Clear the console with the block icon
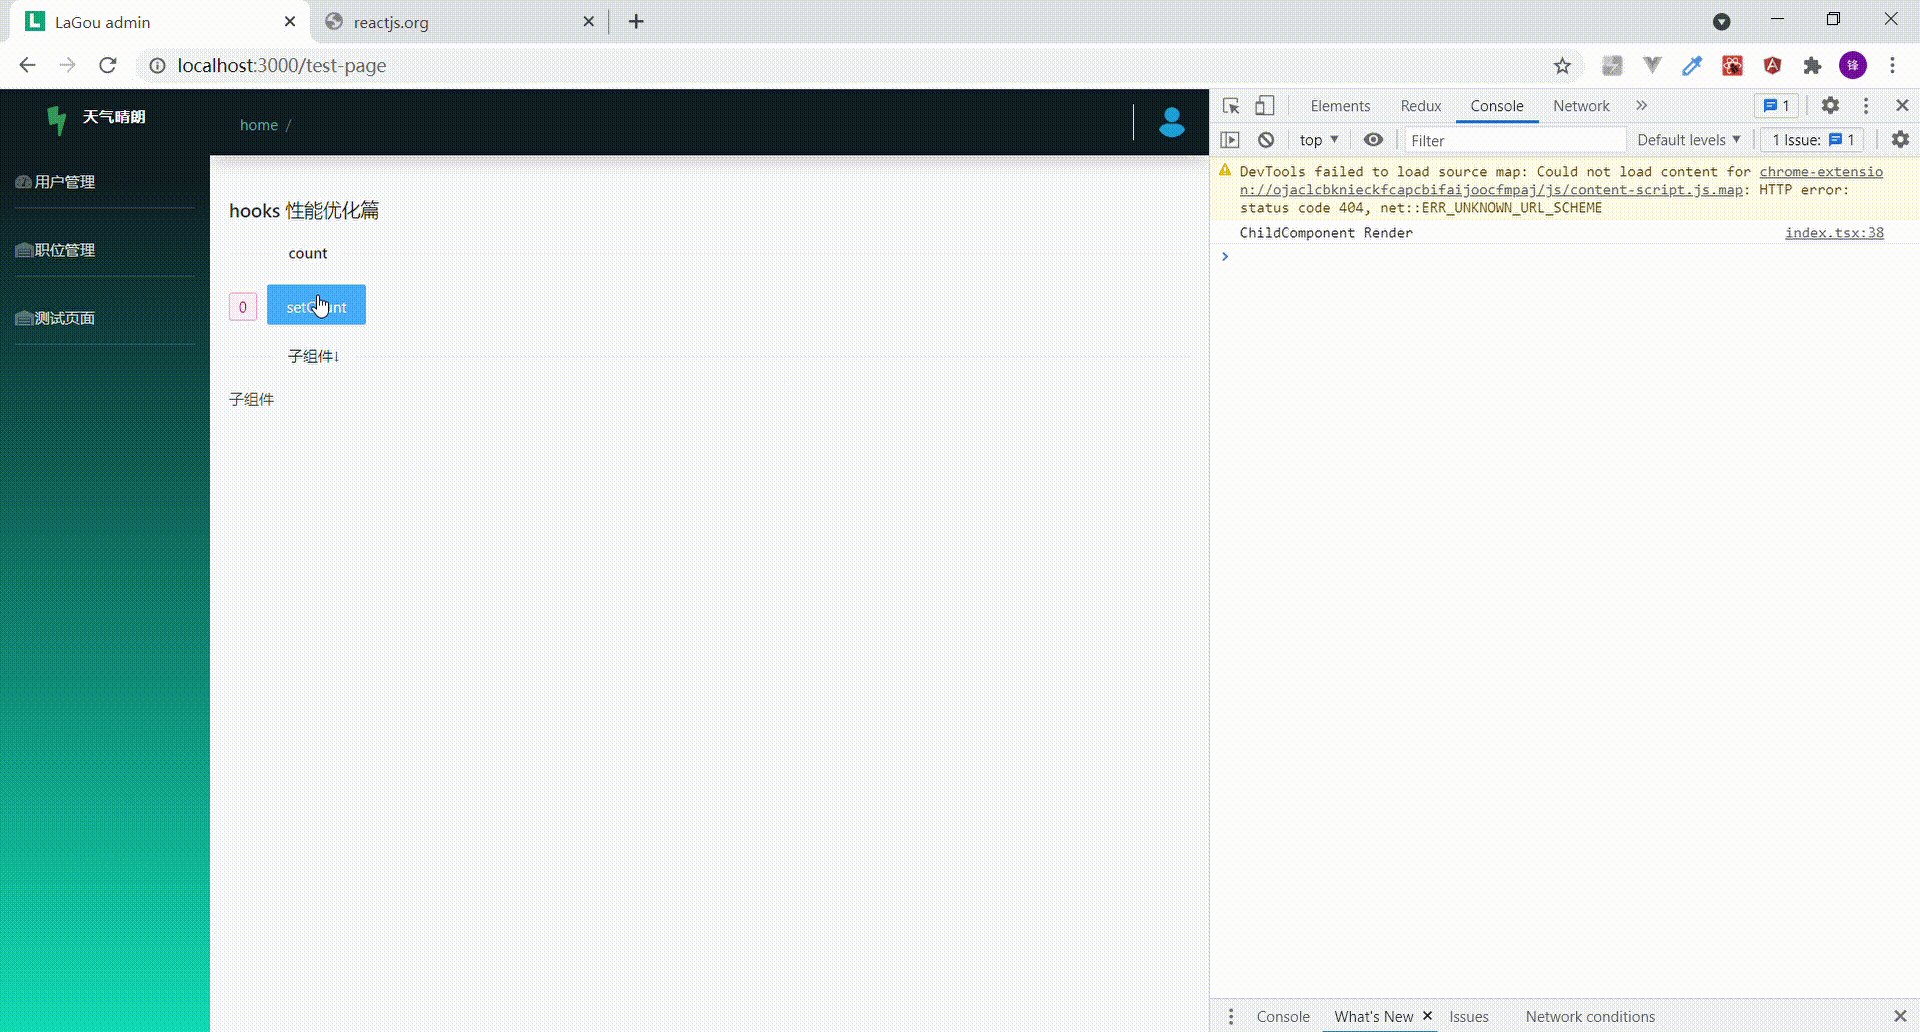 tap(1266, 140)
